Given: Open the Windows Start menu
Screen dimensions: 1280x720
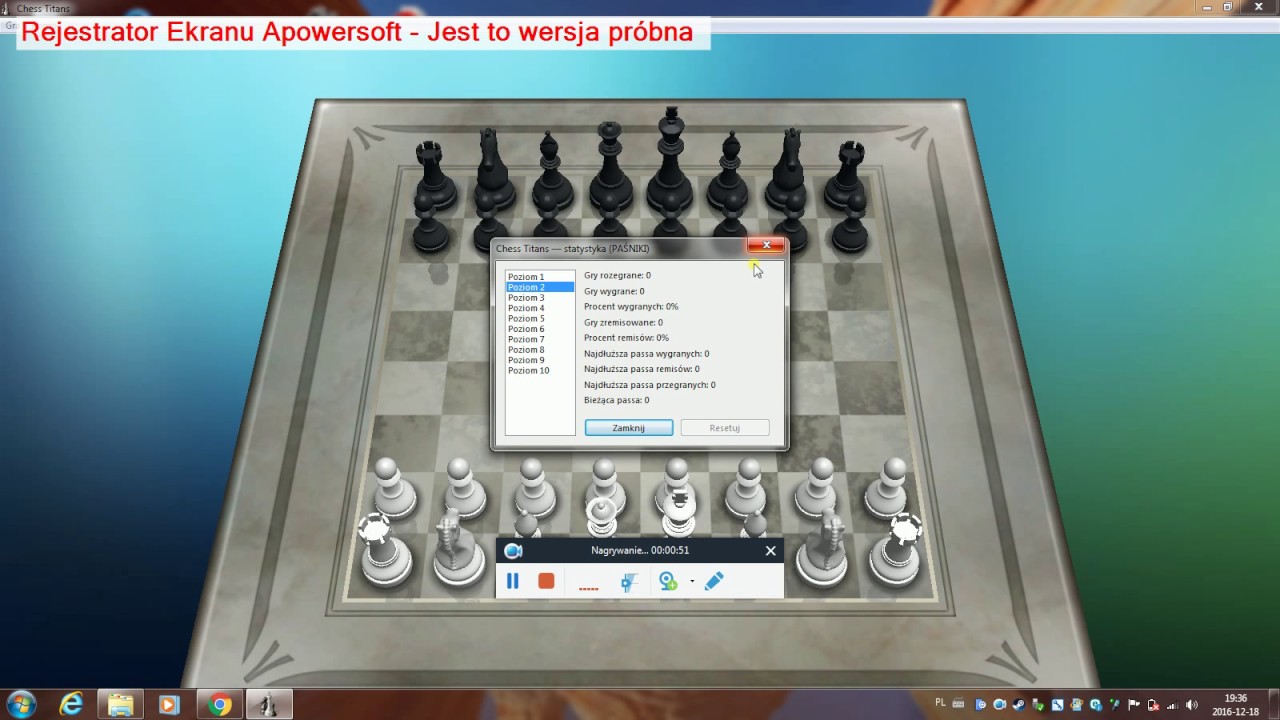Looking at the screenshot, I should click(x=21, y=704).
